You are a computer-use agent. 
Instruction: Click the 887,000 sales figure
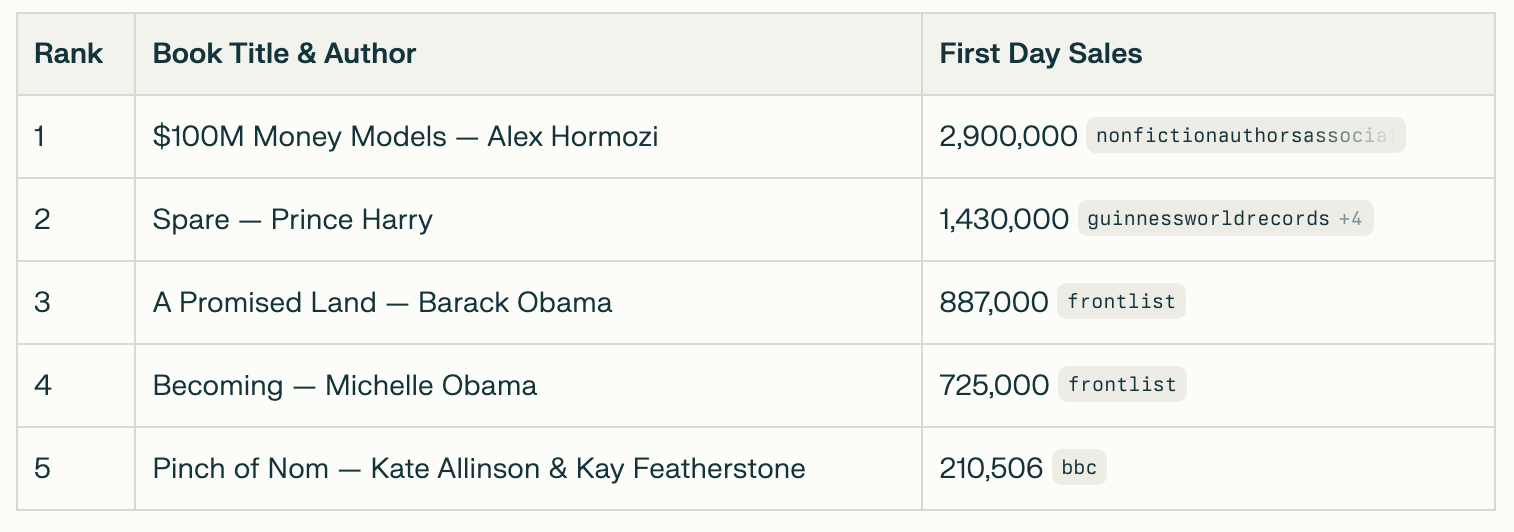[994, 302]
